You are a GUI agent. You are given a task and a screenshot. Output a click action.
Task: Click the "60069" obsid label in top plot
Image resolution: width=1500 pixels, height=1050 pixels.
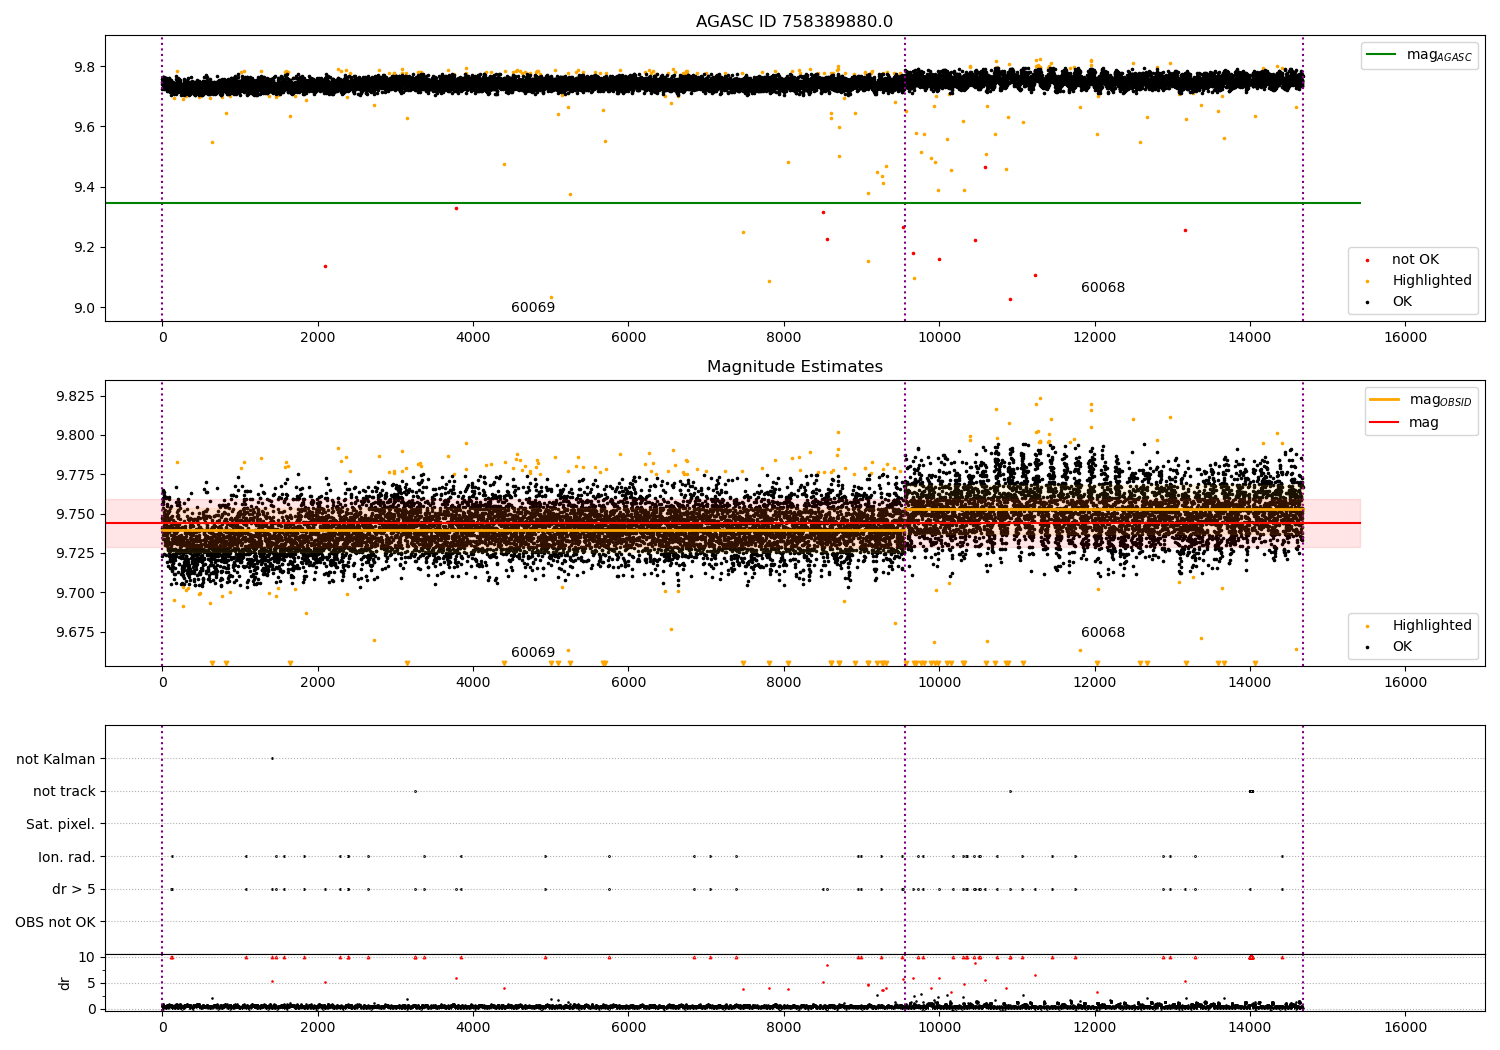[x=533, y=308]
